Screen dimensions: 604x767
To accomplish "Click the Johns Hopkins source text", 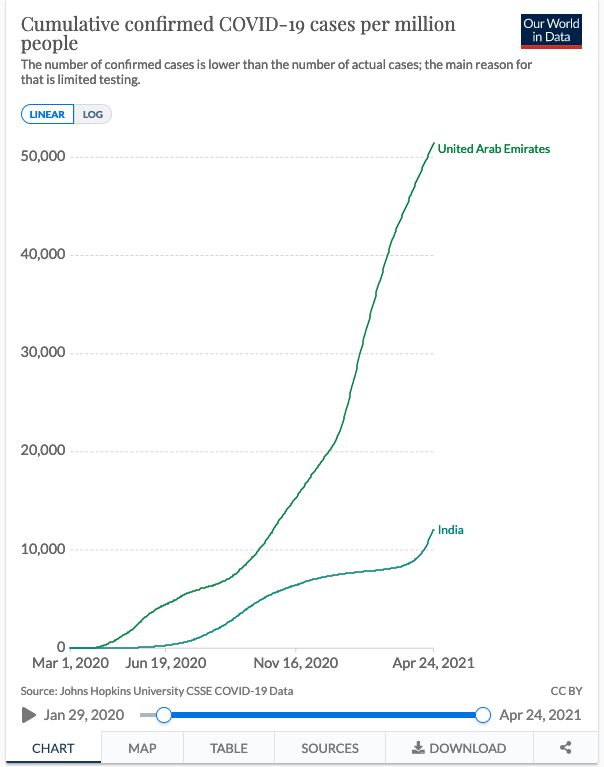I will coord(157,691).
